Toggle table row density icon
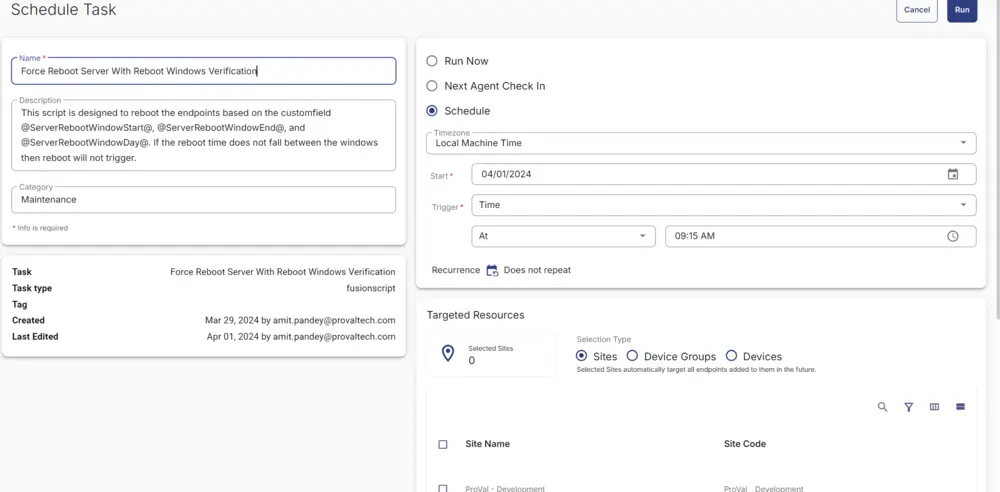Screen dimensions: 1000x492 [960, 406]
